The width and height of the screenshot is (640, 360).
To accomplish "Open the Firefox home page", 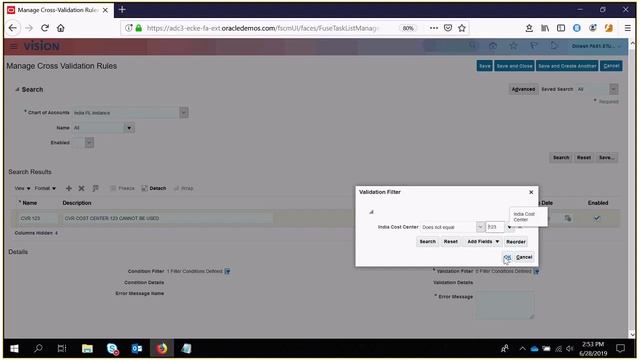I will pos(61,28).
